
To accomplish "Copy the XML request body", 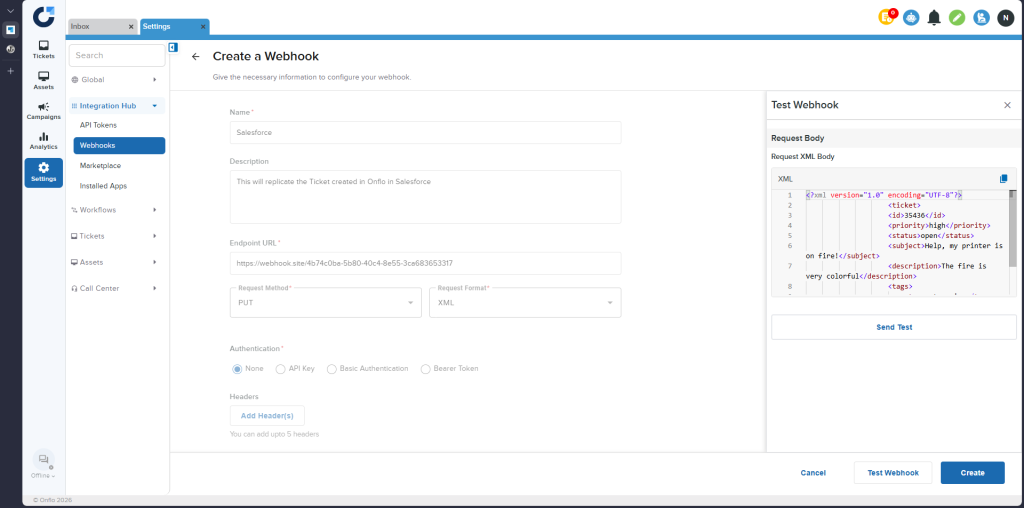I will pyautogui.click(x=1004, y=178).
